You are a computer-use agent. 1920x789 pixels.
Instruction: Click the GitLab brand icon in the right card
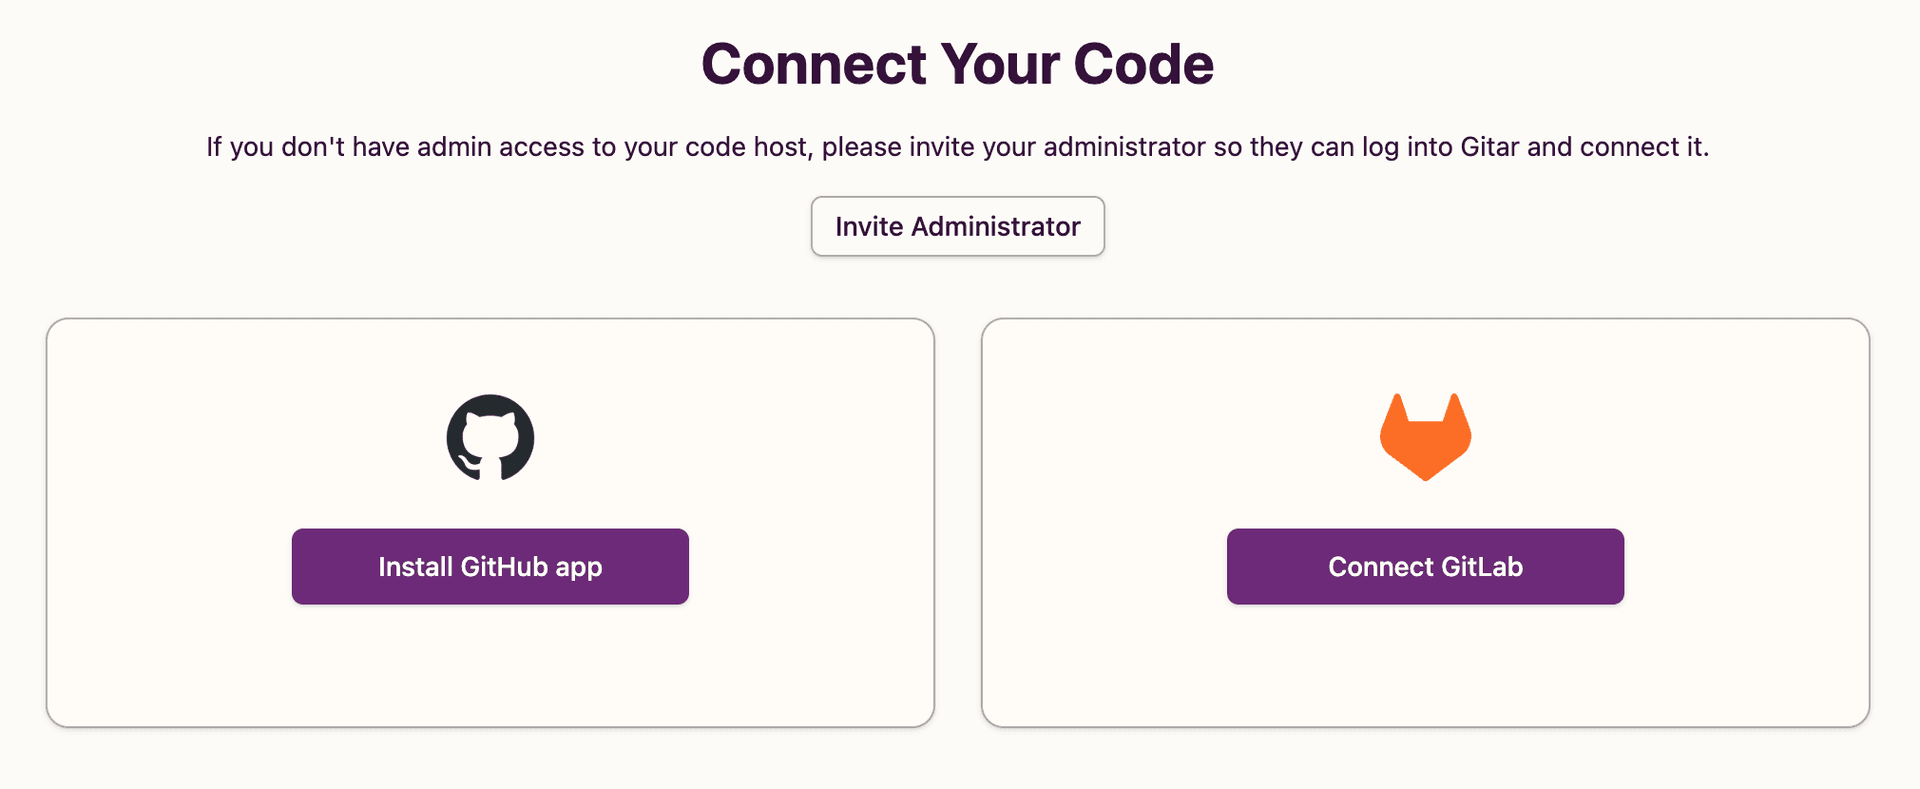[x=1425, y=435]
